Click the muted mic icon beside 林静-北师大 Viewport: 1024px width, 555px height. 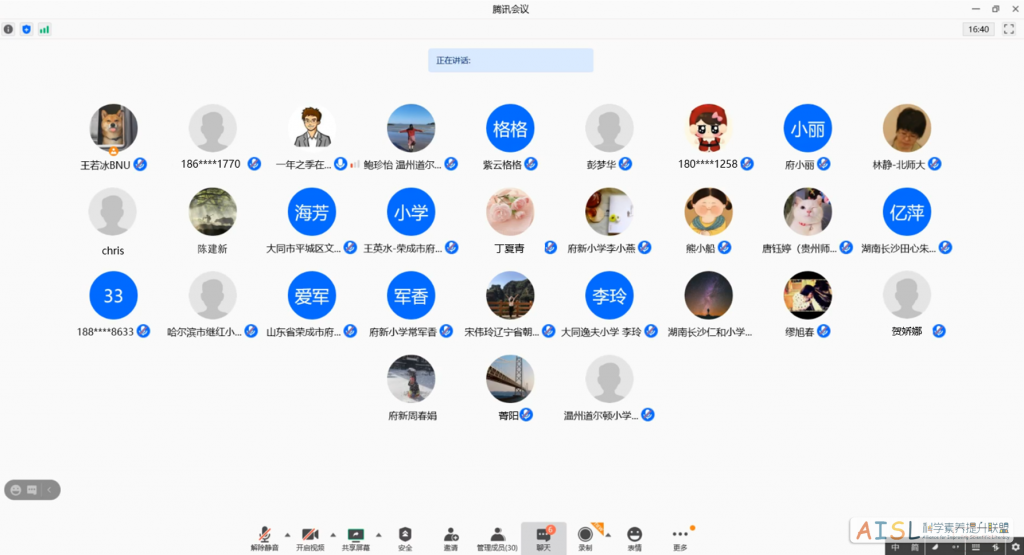click(935, 164)
